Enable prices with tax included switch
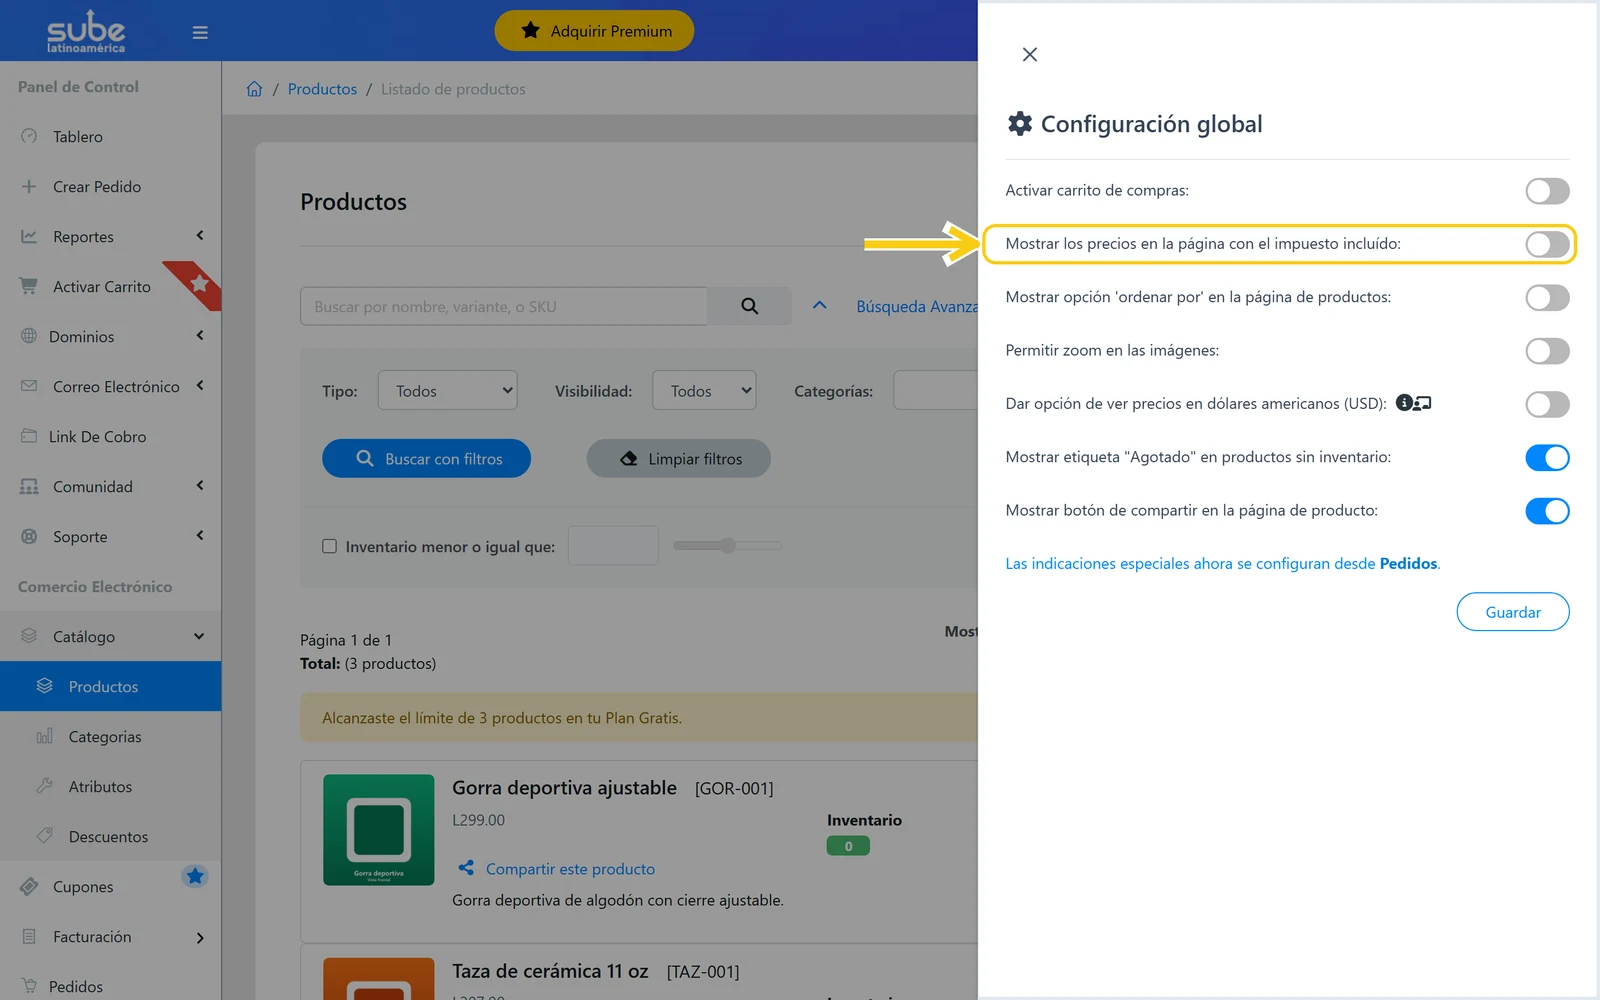Screen dimensions: 1600x1000 click(x=1547, y=244)
